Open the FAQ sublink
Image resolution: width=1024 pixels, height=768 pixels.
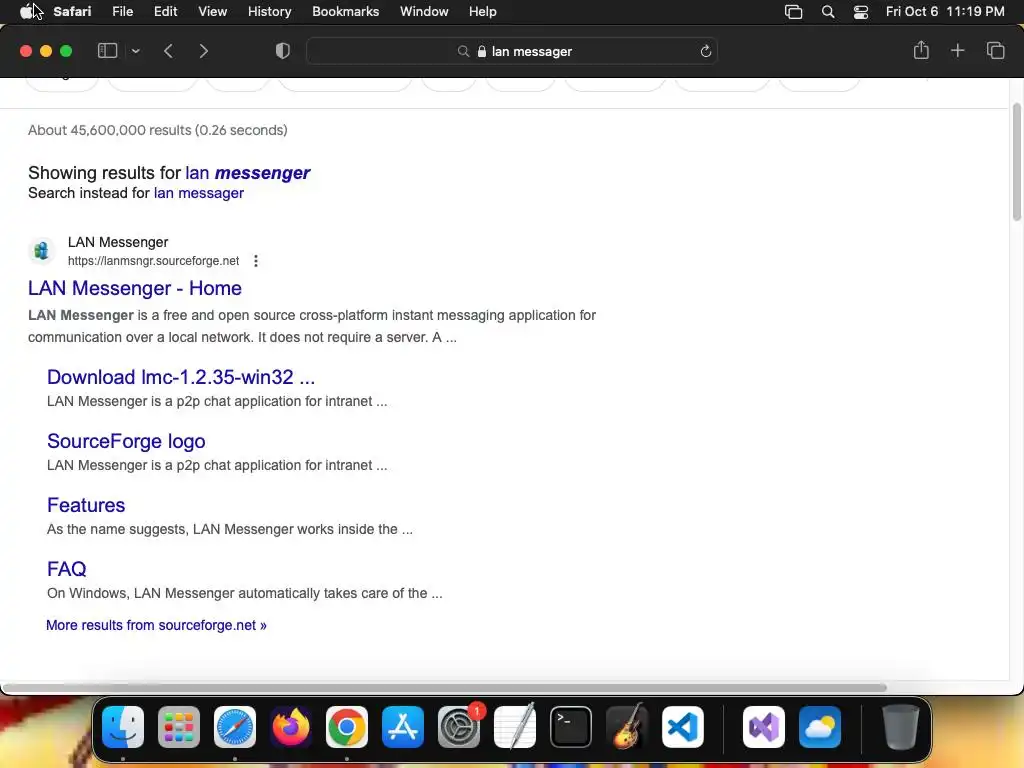click(x=67, y=569)
